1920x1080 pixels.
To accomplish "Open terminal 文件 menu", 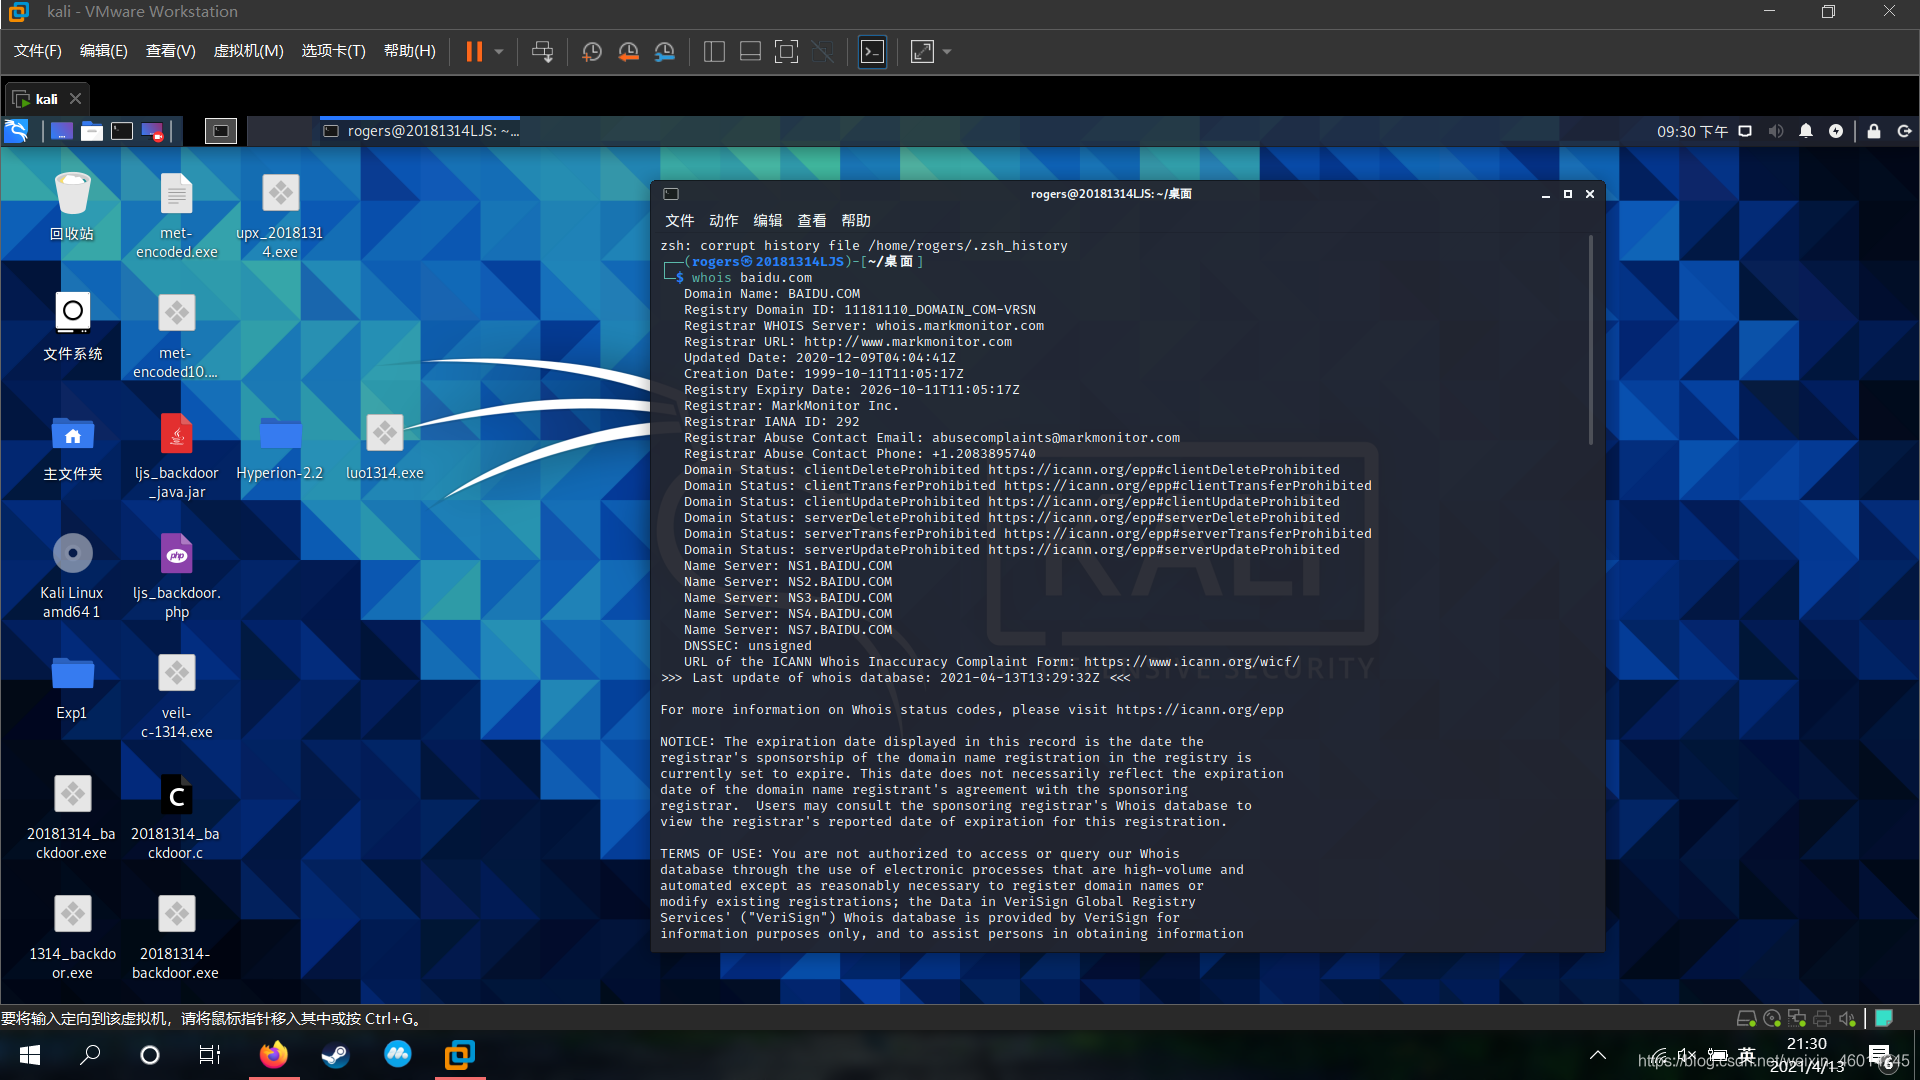I will click(x=679, y=221).
